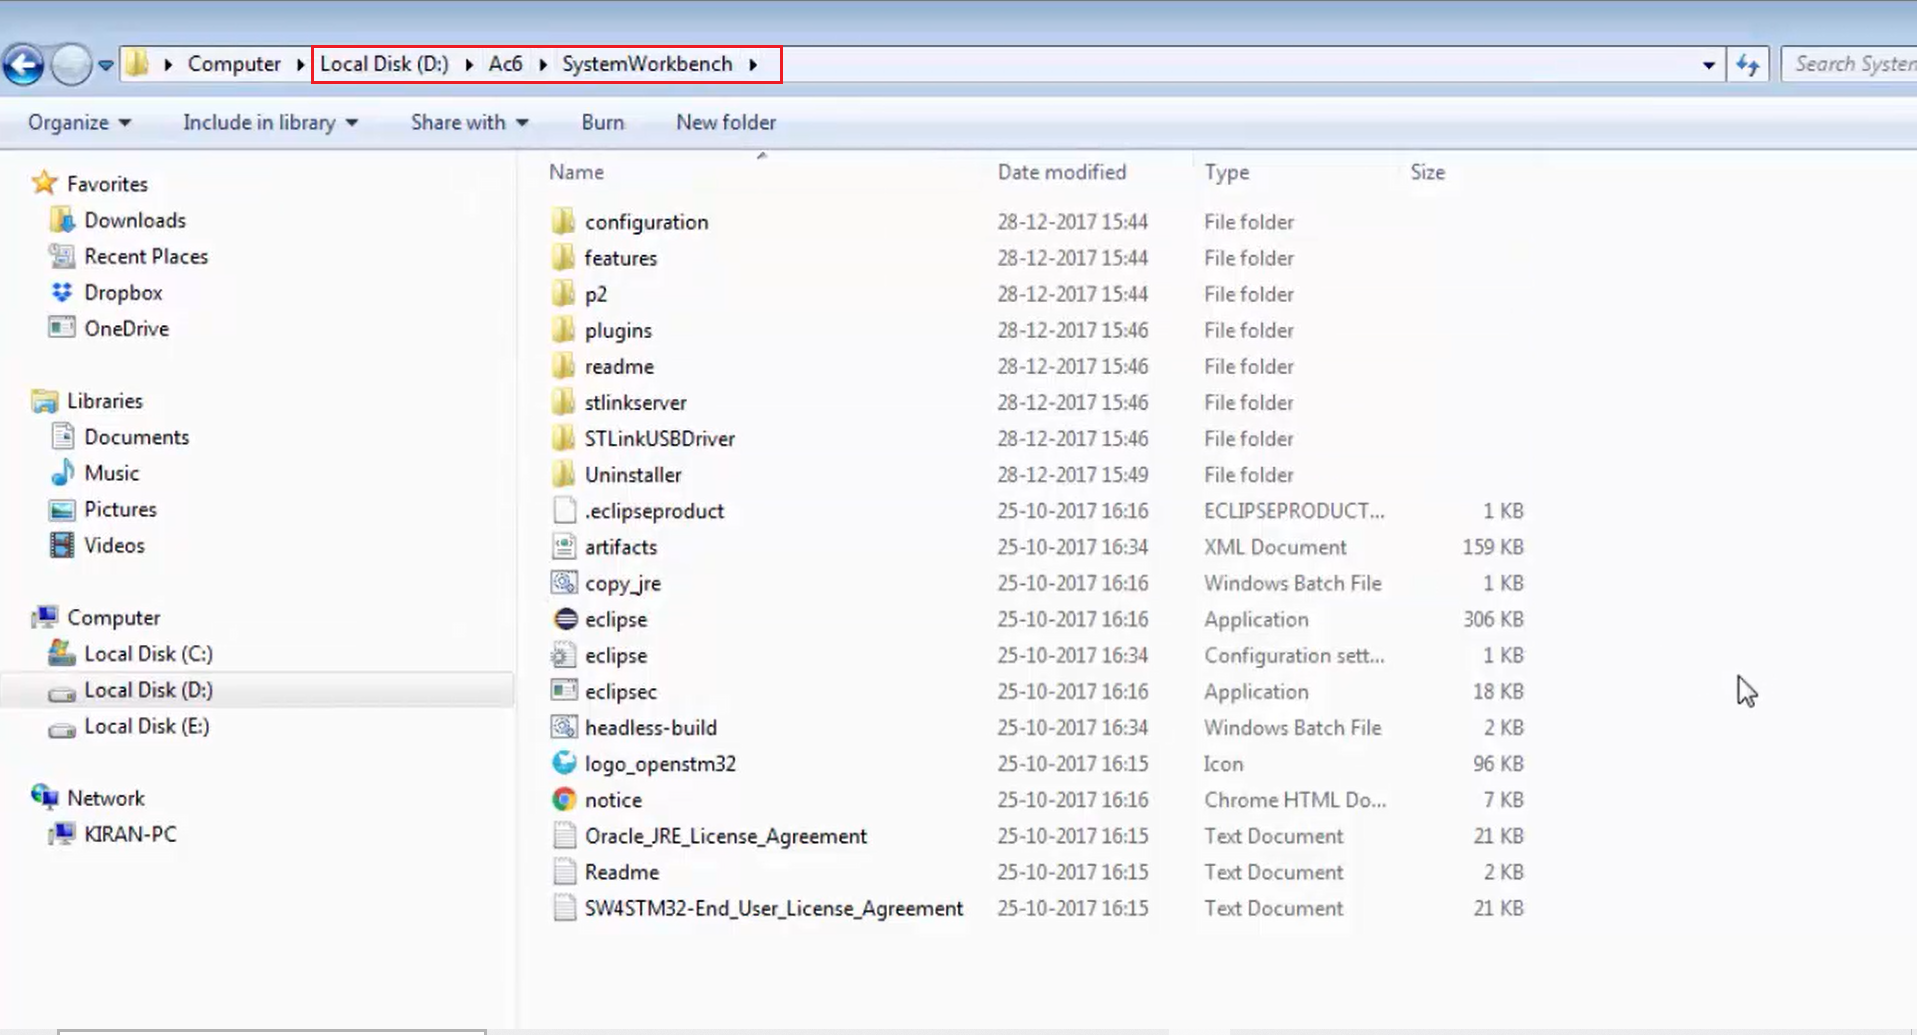
Task: Select the notice Chrome HTML icon
Action: click(x=564, y=799)
